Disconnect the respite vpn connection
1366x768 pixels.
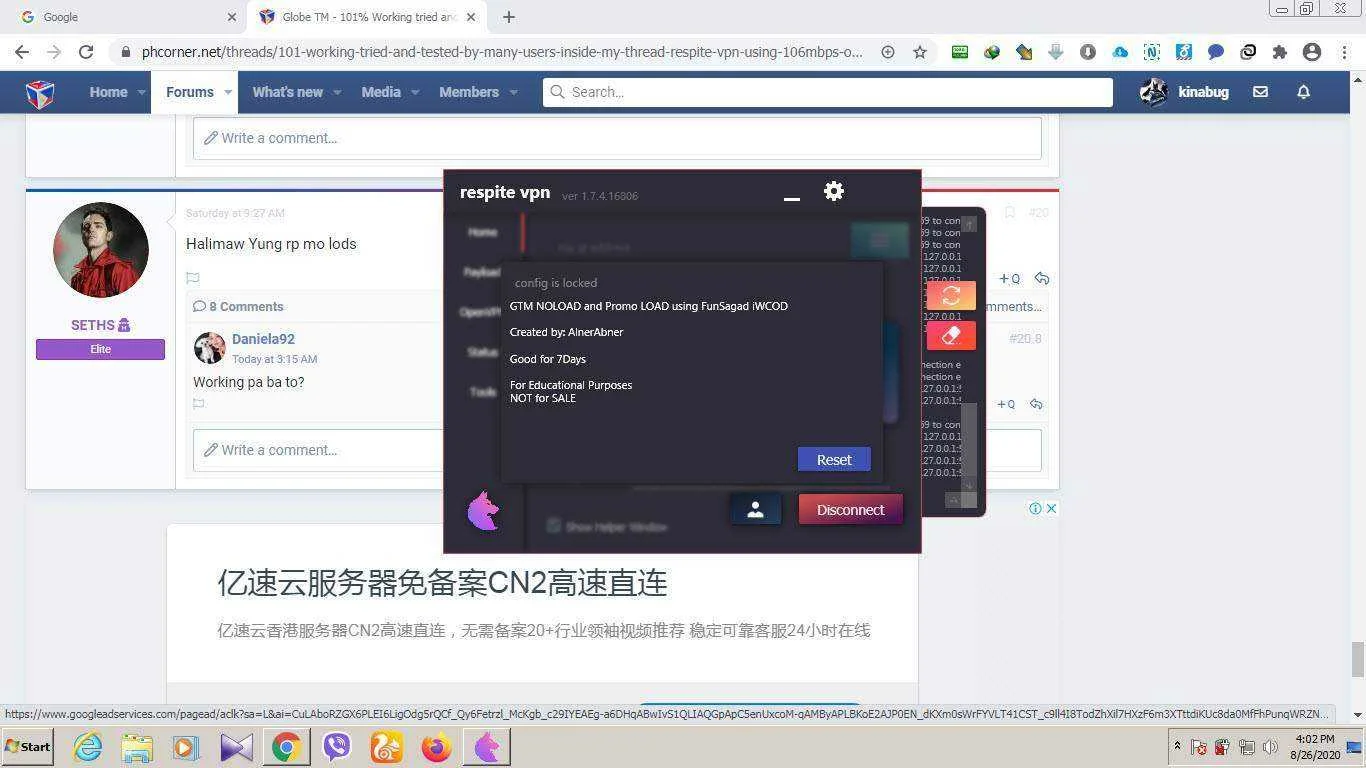(850, 509)
